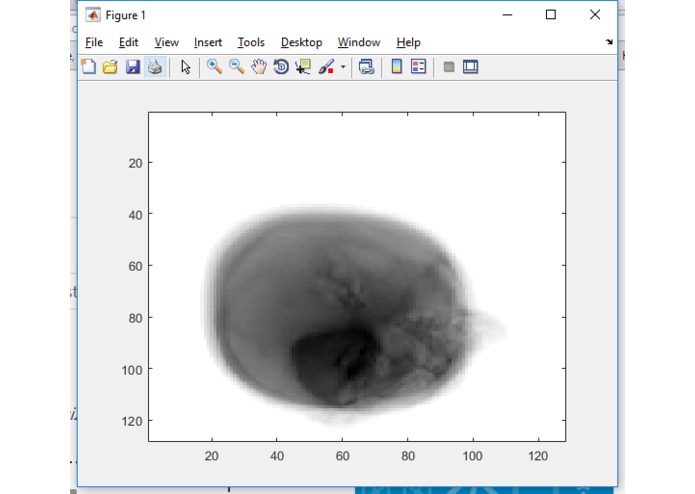Click the New Figure icon
Viewport: 695px width, 494px height.
click(89, 67)
